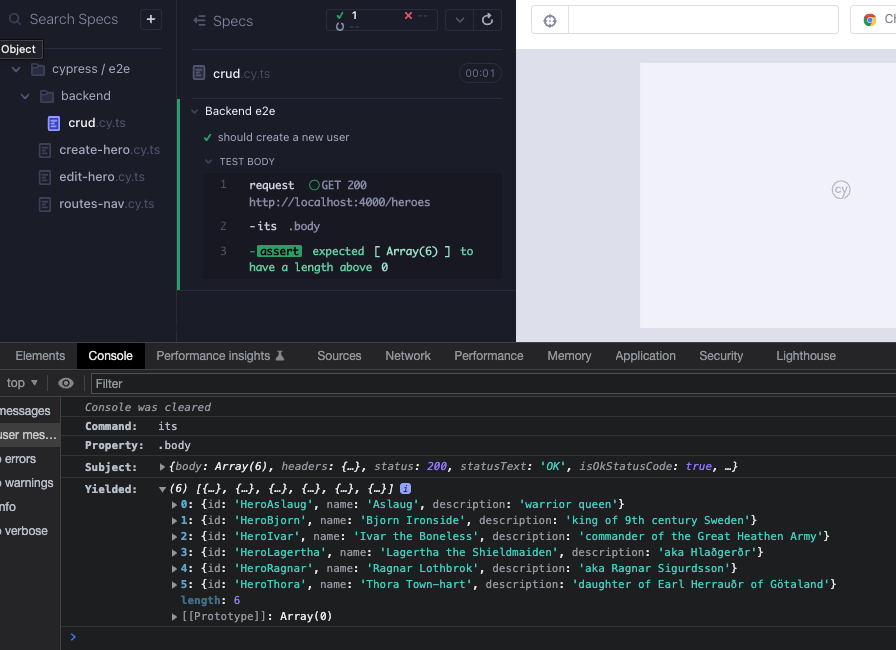Expand array item 5 HeroThora
Image resolution: width=896 pixels, height=650 pixels.
tap(174, 584)
